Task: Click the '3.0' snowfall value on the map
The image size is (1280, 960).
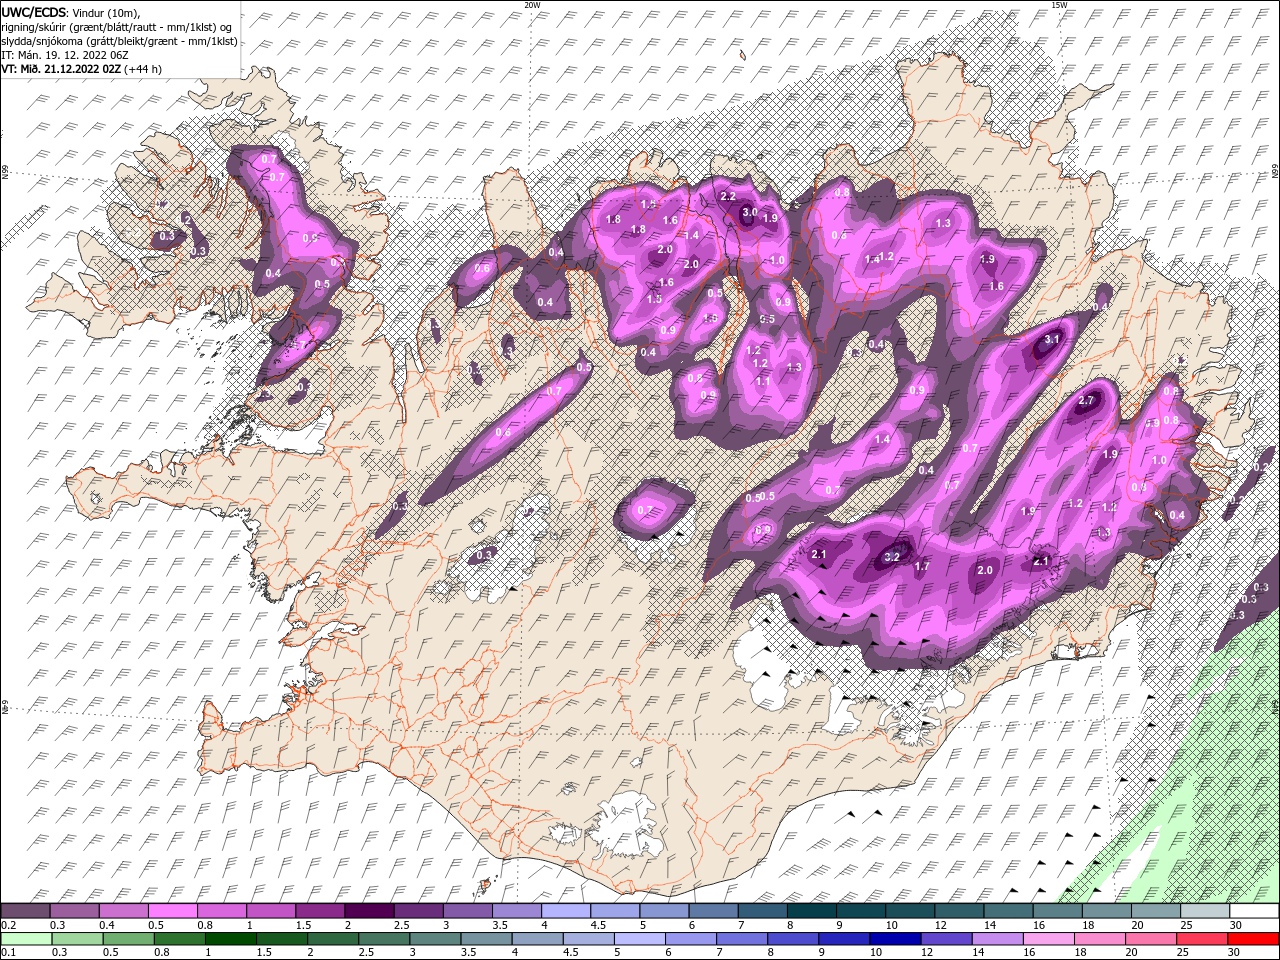Action: pos(749,212)
